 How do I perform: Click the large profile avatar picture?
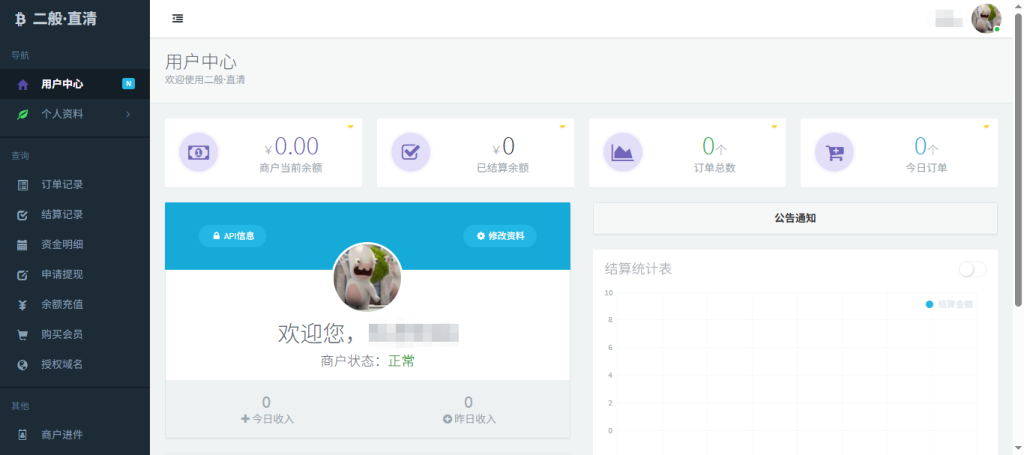pyautogui.click(x=368, y=277)
